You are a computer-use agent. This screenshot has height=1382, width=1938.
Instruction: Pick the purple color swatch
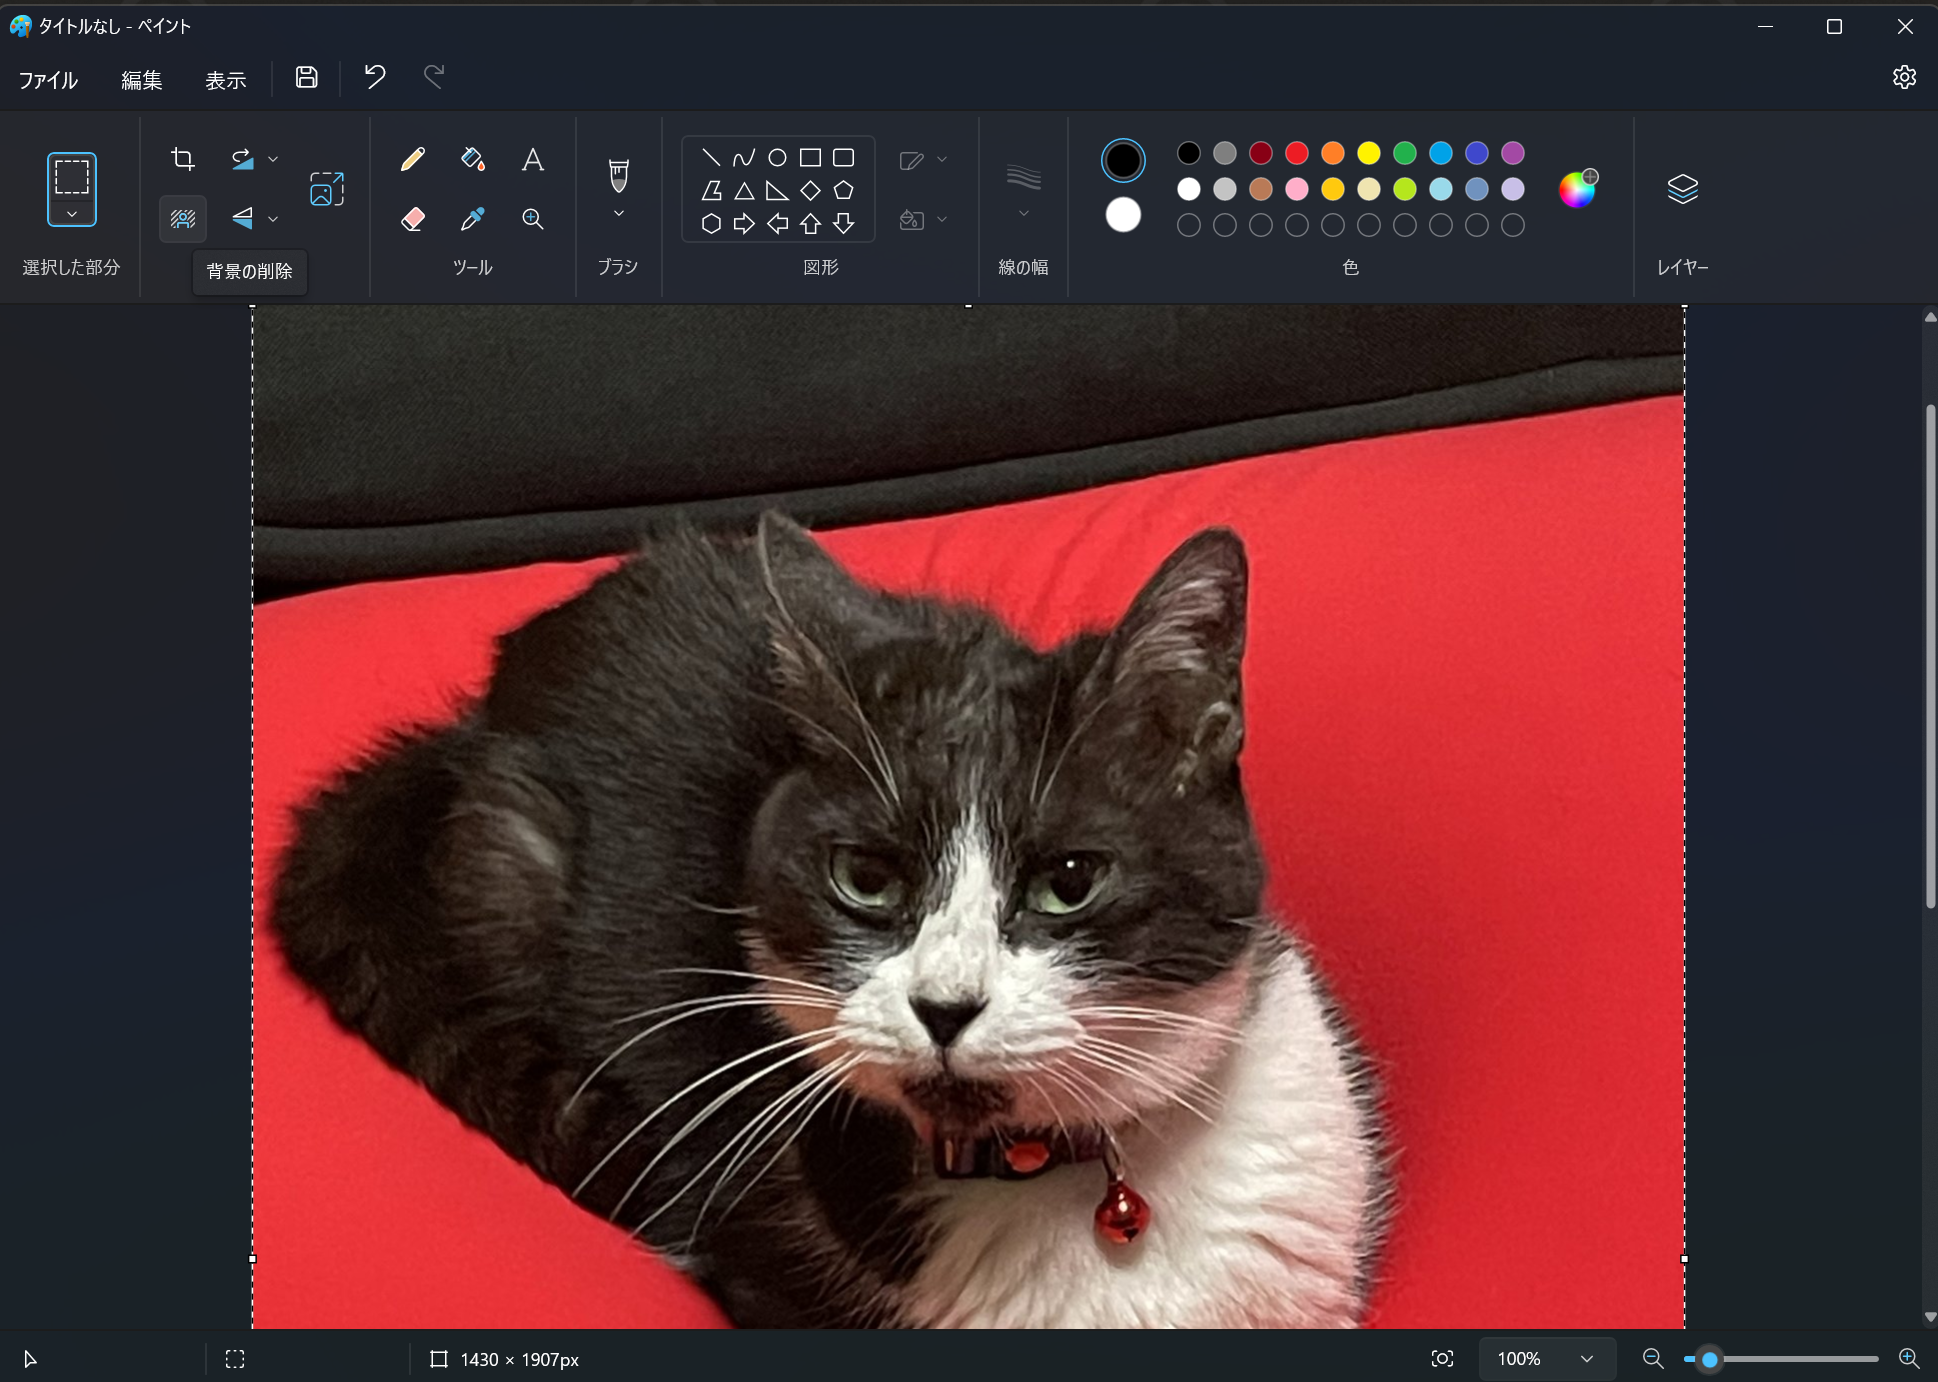coord(1512,153)
